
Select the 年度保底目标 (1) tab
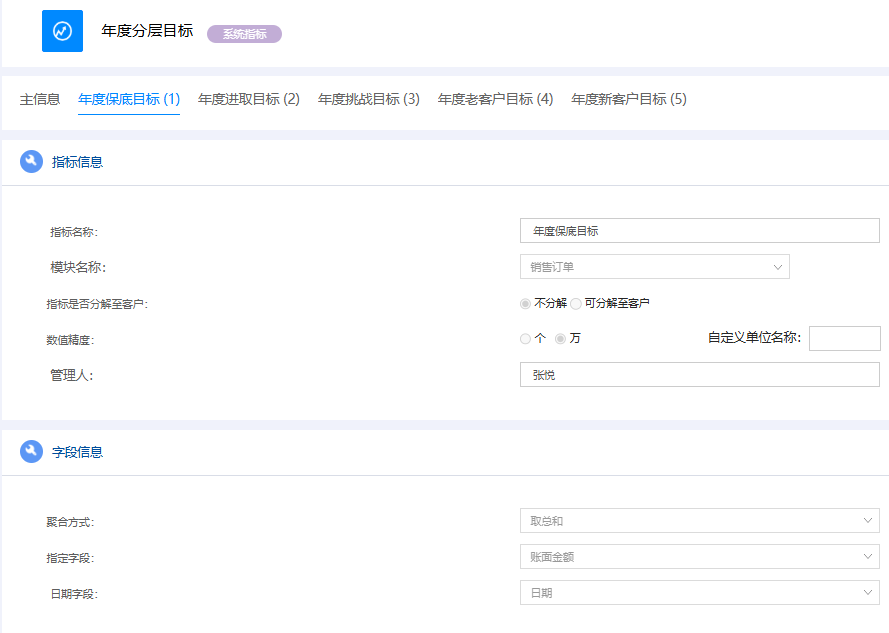tap(129, 99)
